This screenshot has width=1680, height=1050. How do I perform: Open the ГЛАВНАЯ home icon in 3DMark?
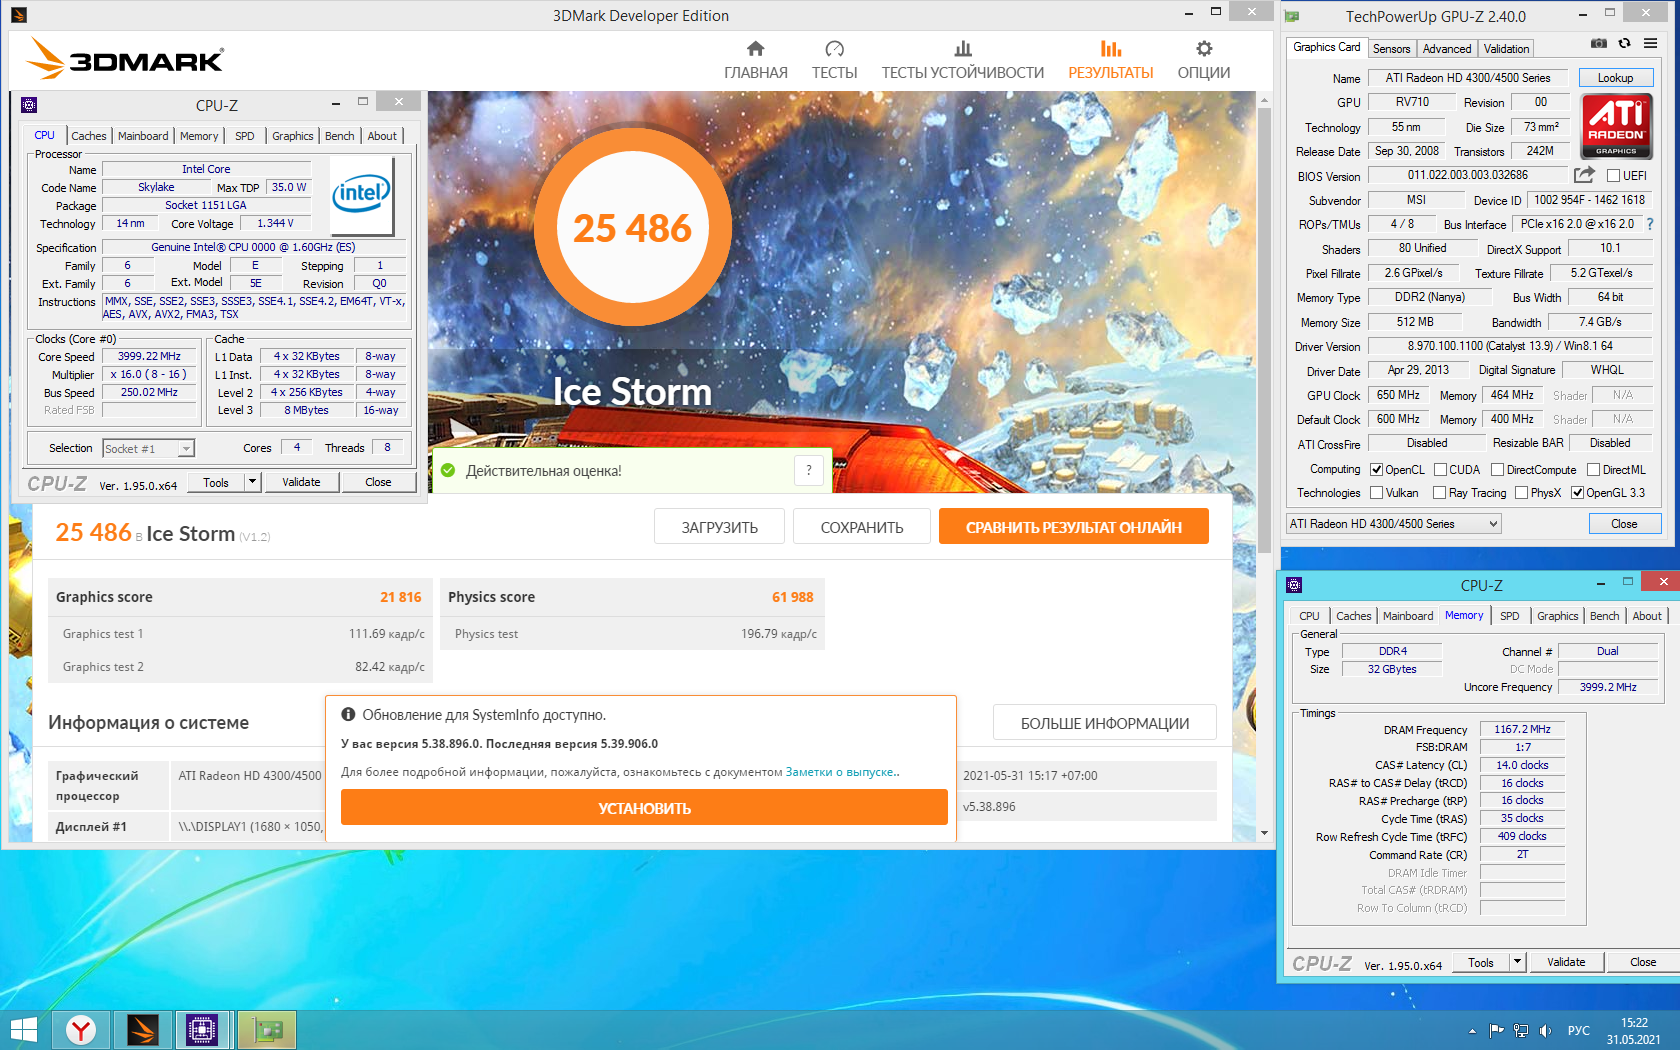[755, 49]
